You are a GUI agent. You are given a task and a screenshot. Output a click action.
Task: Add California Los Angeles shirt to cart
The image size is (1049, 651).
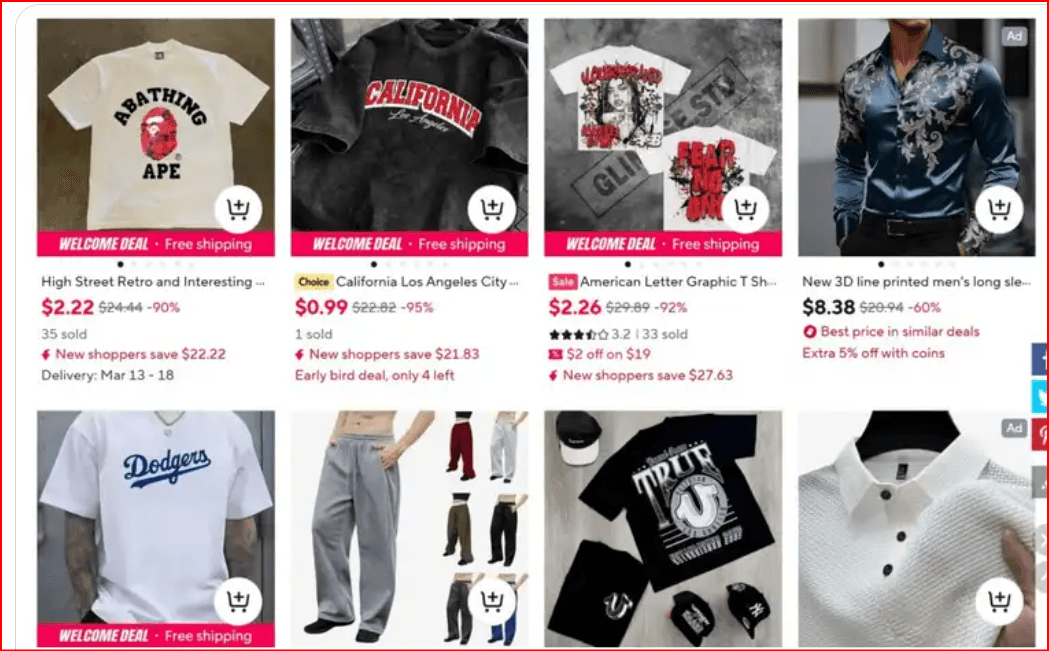[492, 209]
